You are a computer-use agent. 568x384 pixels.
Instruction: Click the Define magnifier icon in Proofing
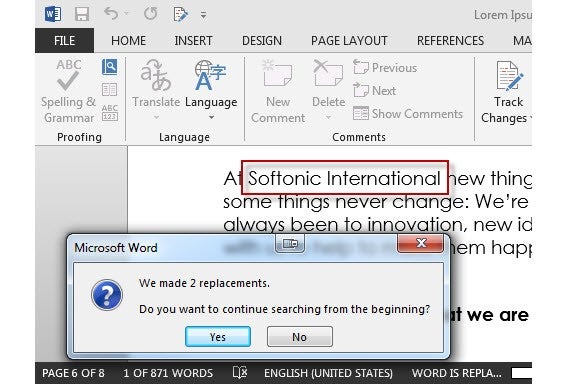click(x=109, y=67)
